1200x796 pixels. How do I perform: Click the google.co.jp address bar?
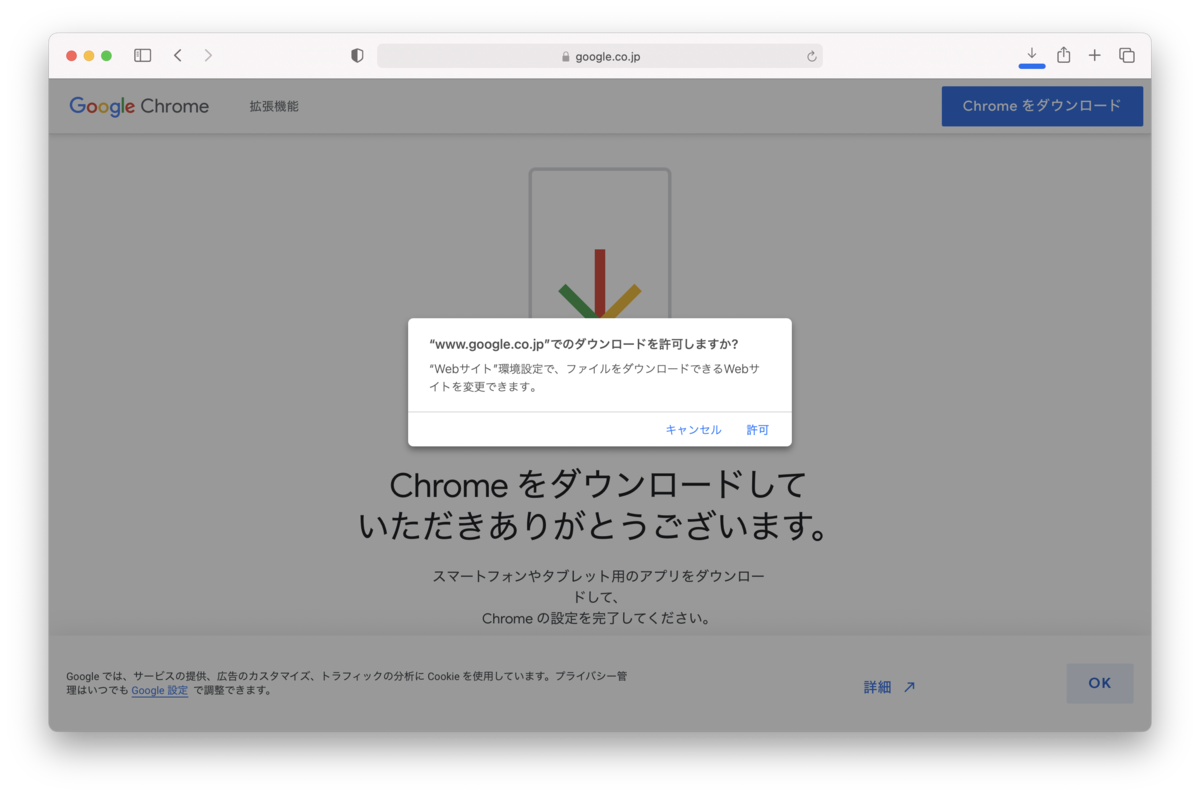tap(600, 56)
